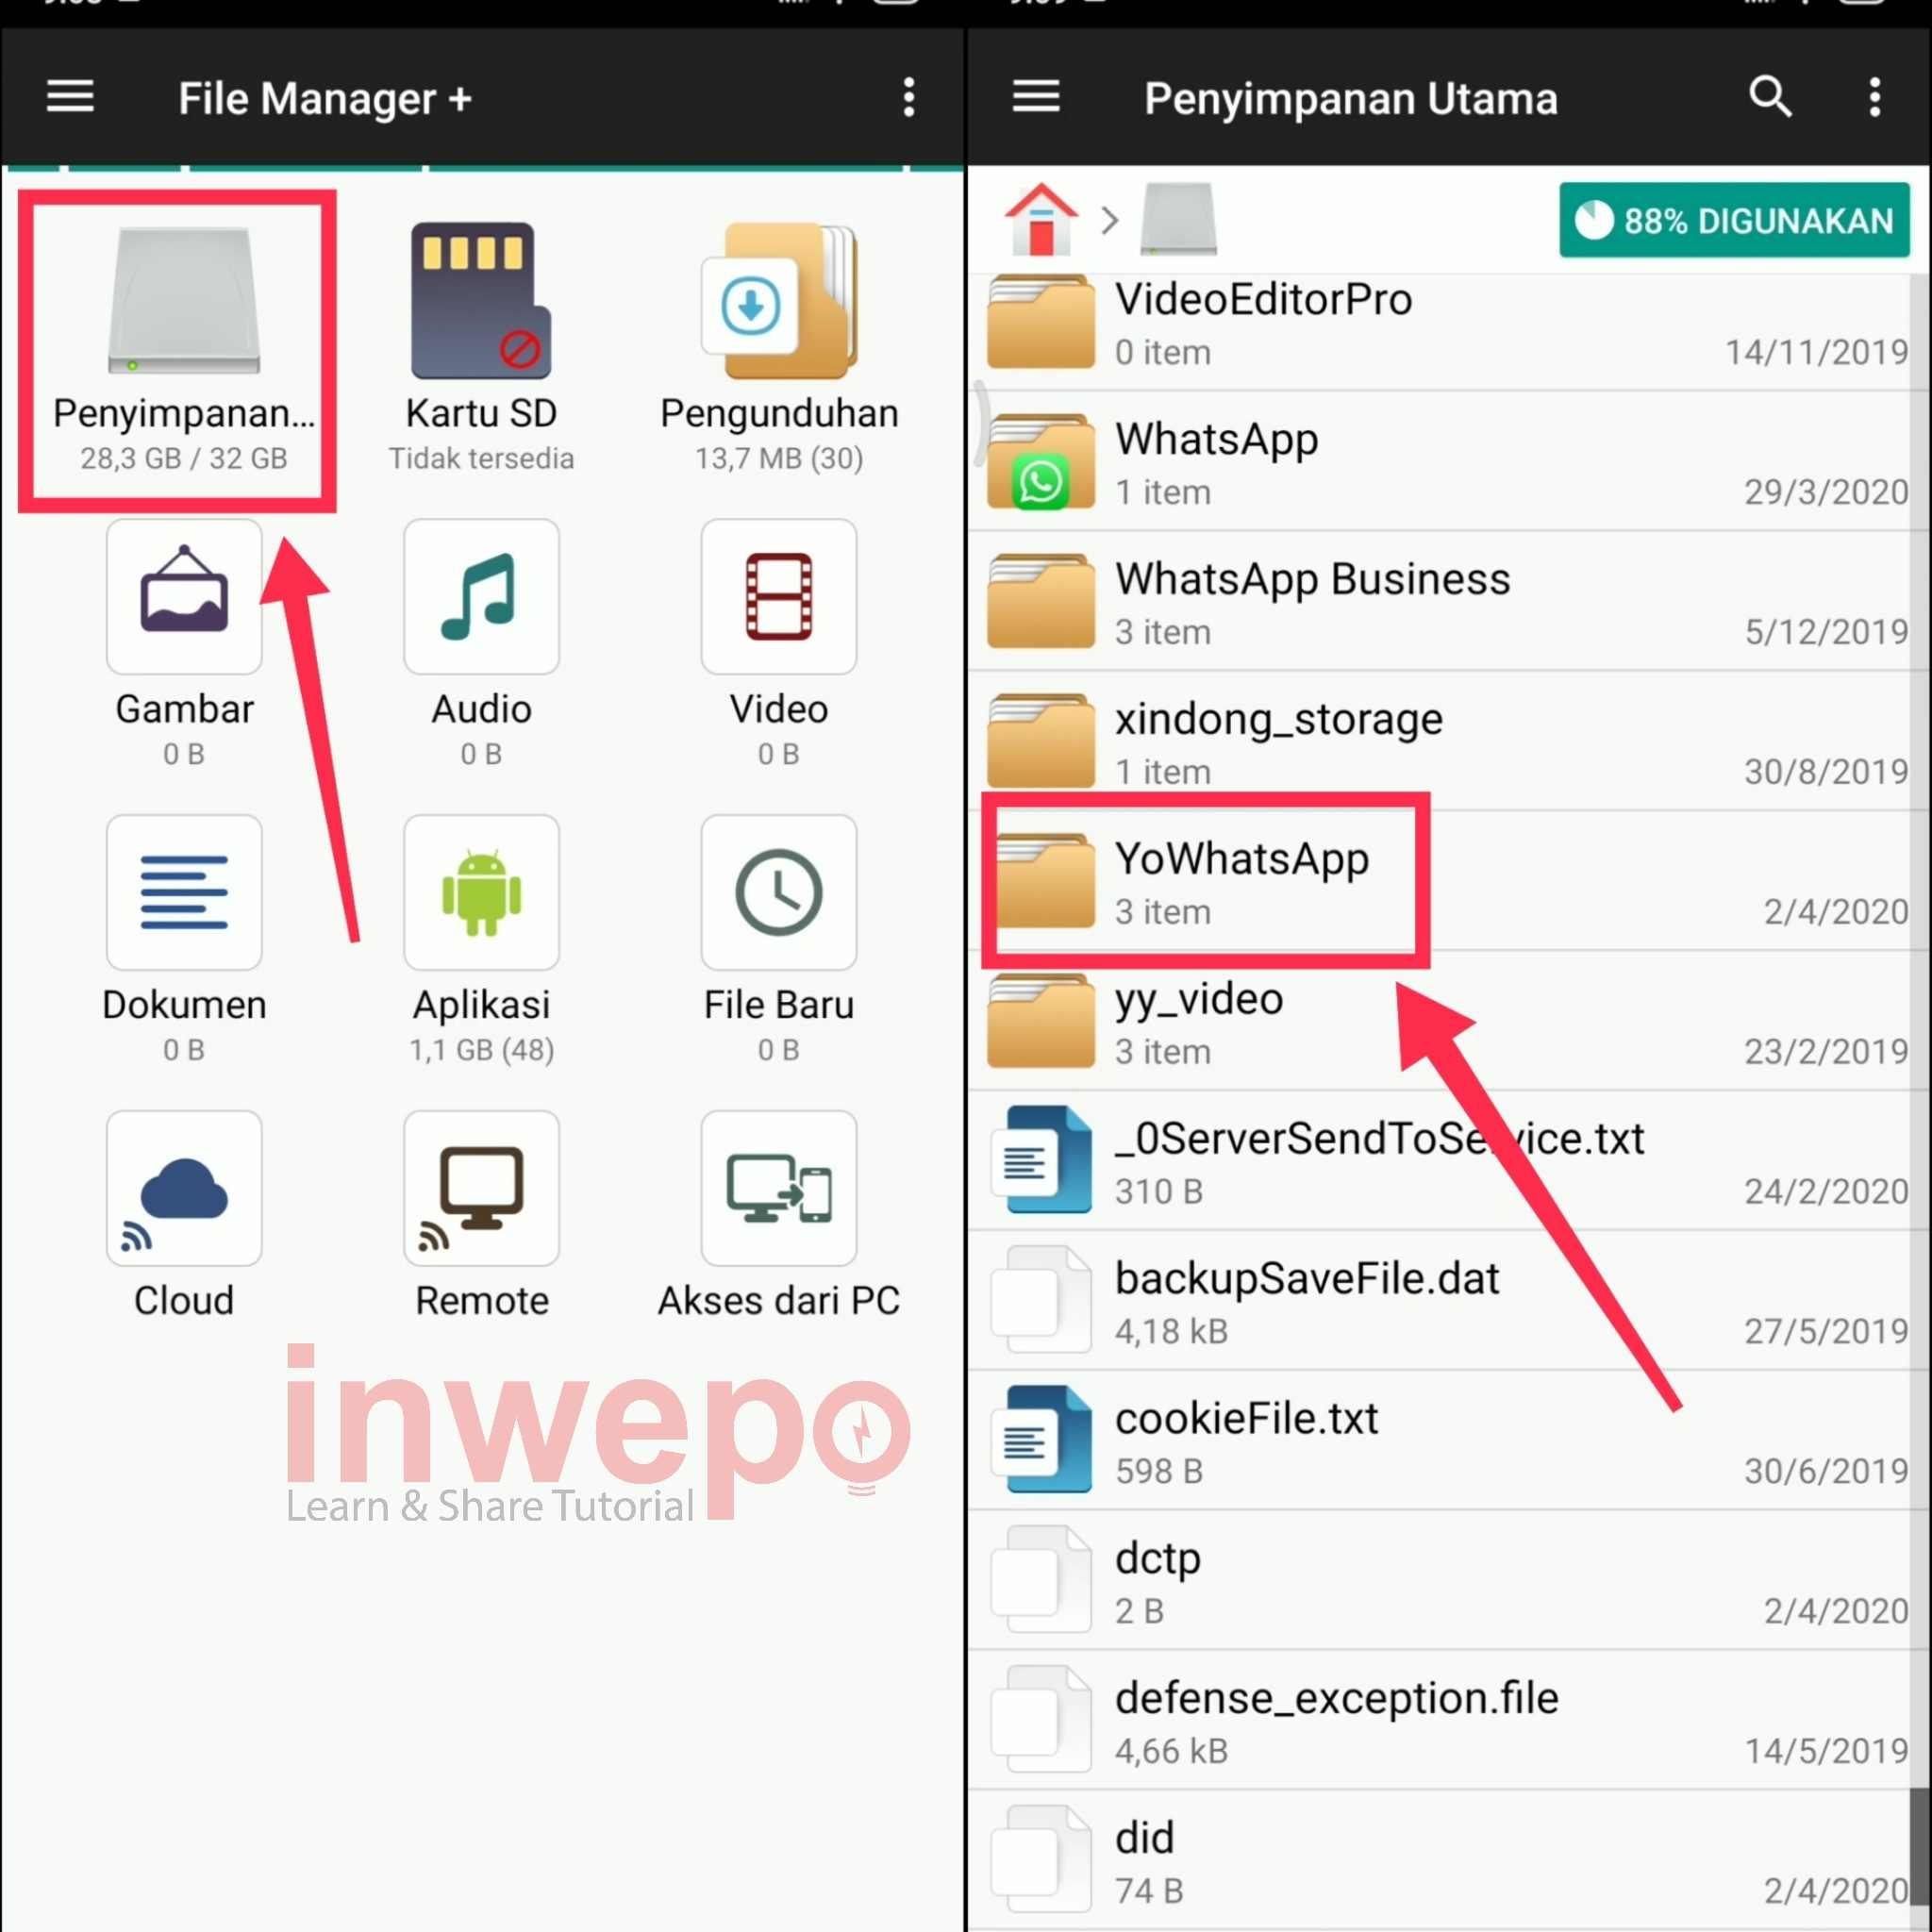Tap the search magnifier in Penyimpanan Utama
This screenshot has height=1932, width=1932.
point(1769,97)
